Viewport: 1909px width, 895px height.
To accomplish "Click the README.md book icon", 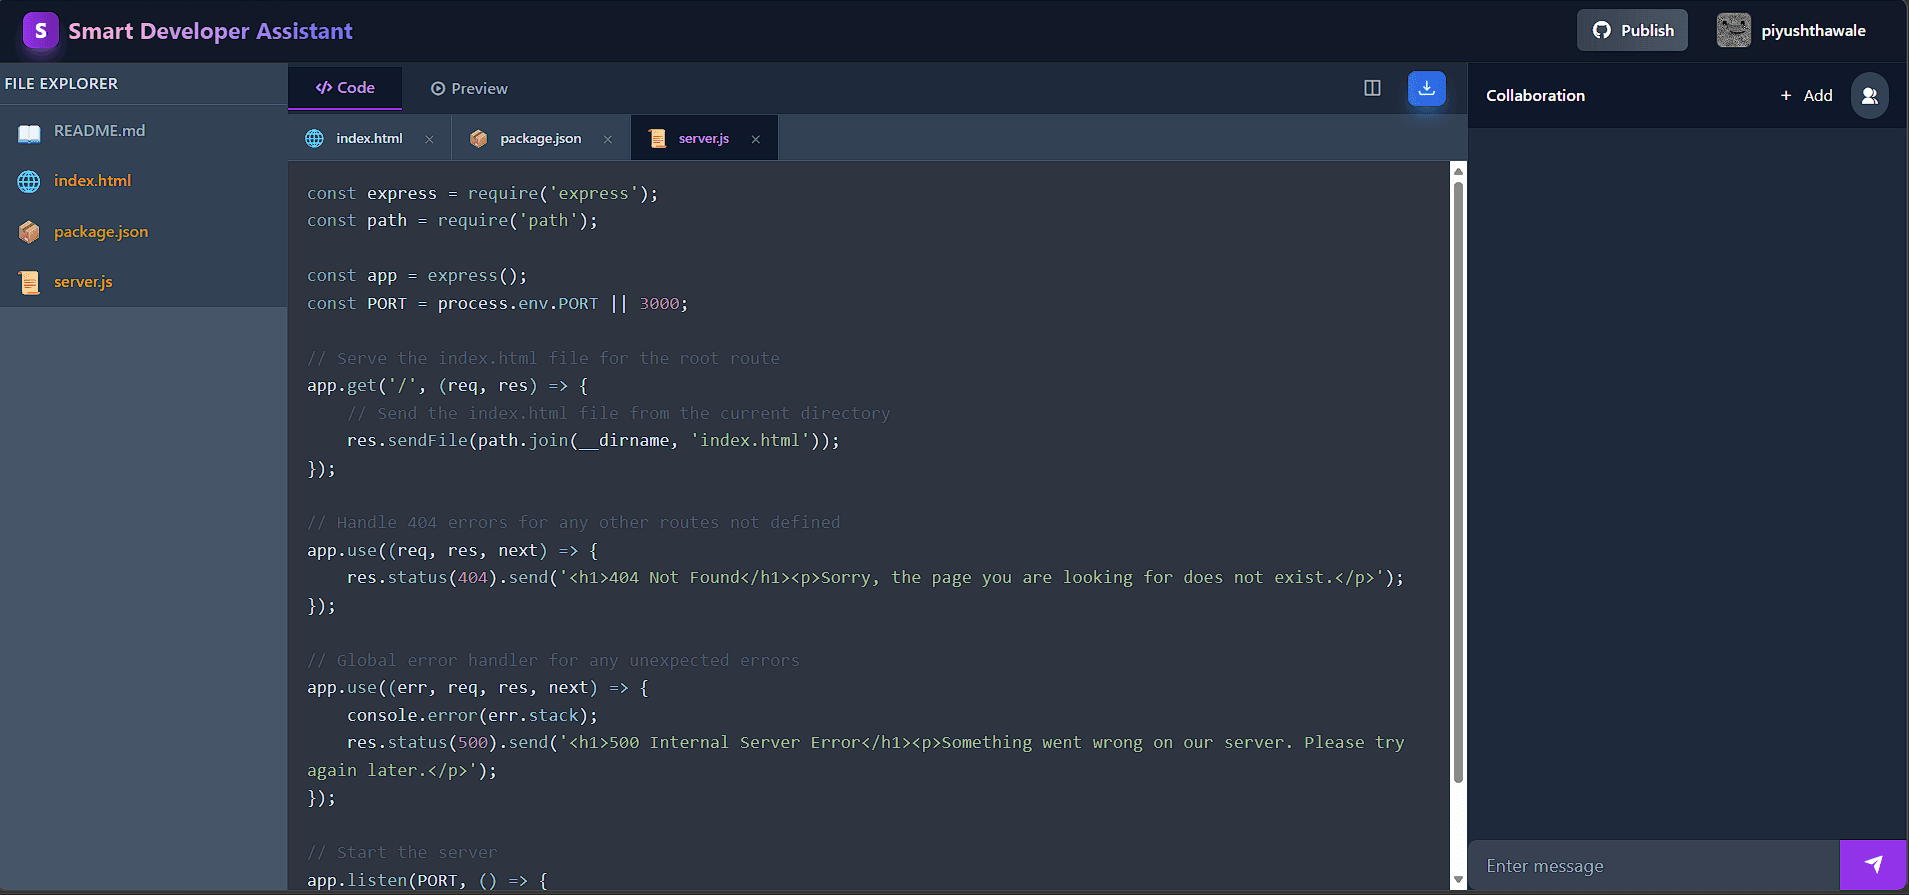I will point(29,132).
